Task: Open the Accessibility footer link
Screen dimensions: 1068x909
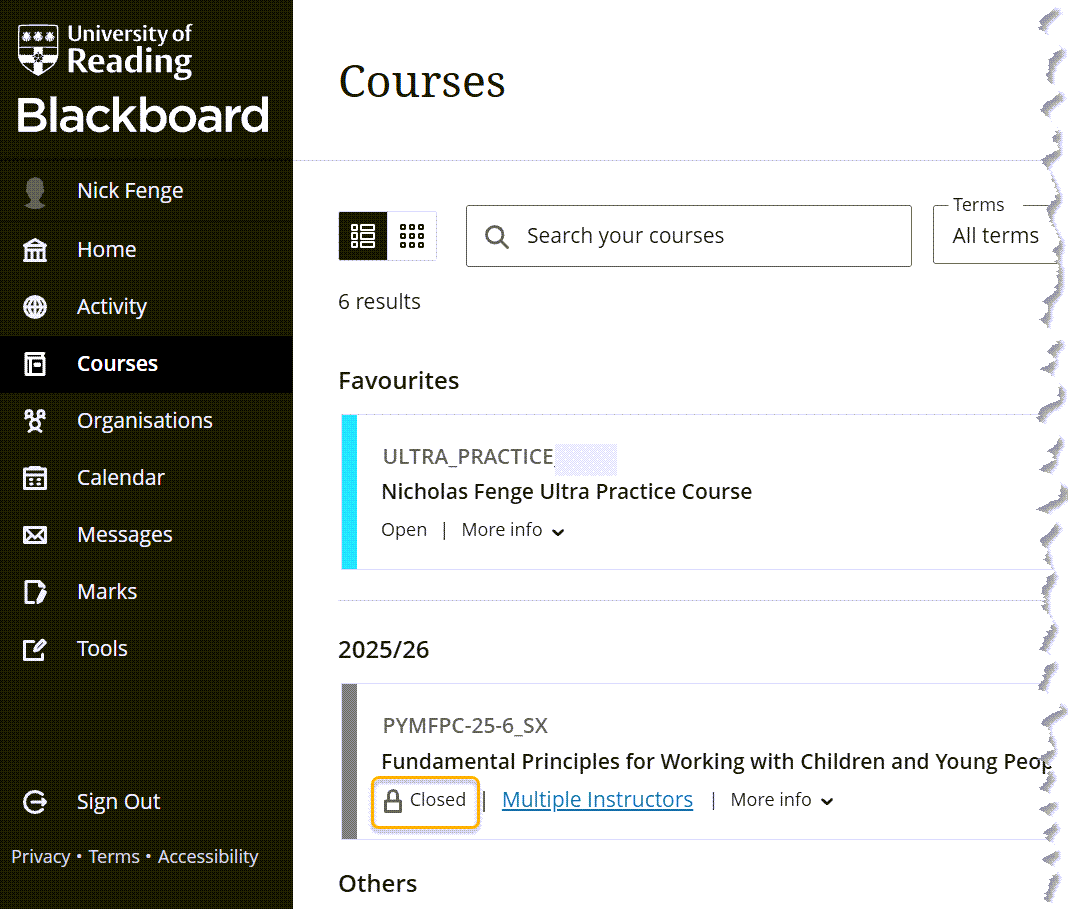Action: pyautogui.click(x=208, y=857)
